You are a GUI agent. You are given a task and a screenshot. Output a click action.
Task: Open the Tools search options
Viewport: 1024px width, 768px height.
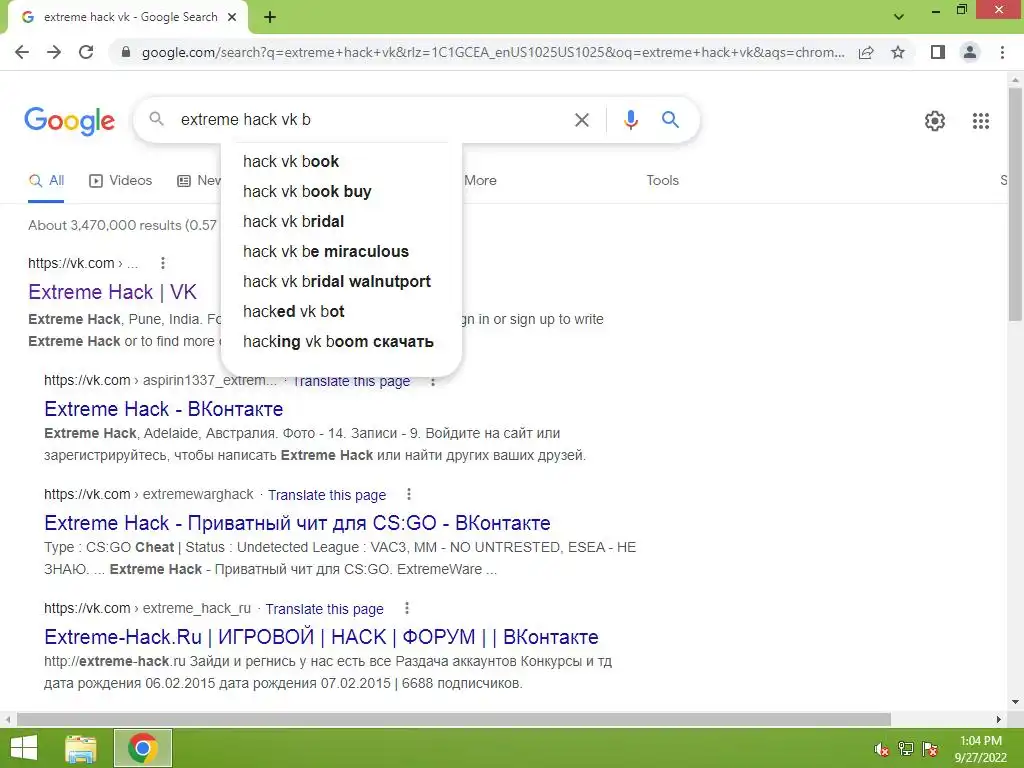click(662, 181)
